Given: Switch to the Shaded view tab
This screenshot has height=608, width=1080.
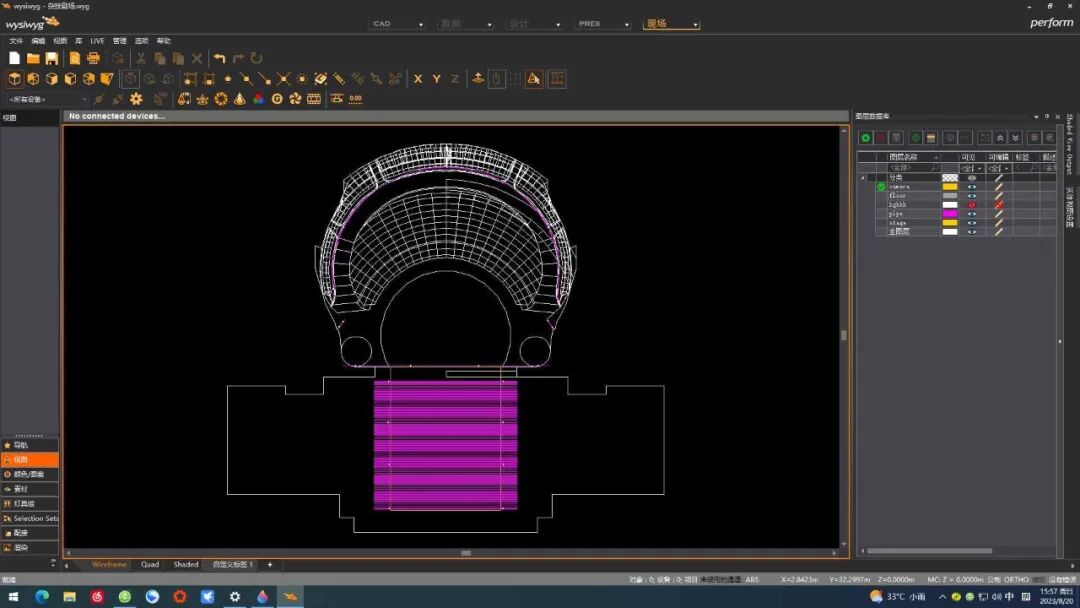Looking at the screenshot, I should pyautogui.click(x=186, y=565).
